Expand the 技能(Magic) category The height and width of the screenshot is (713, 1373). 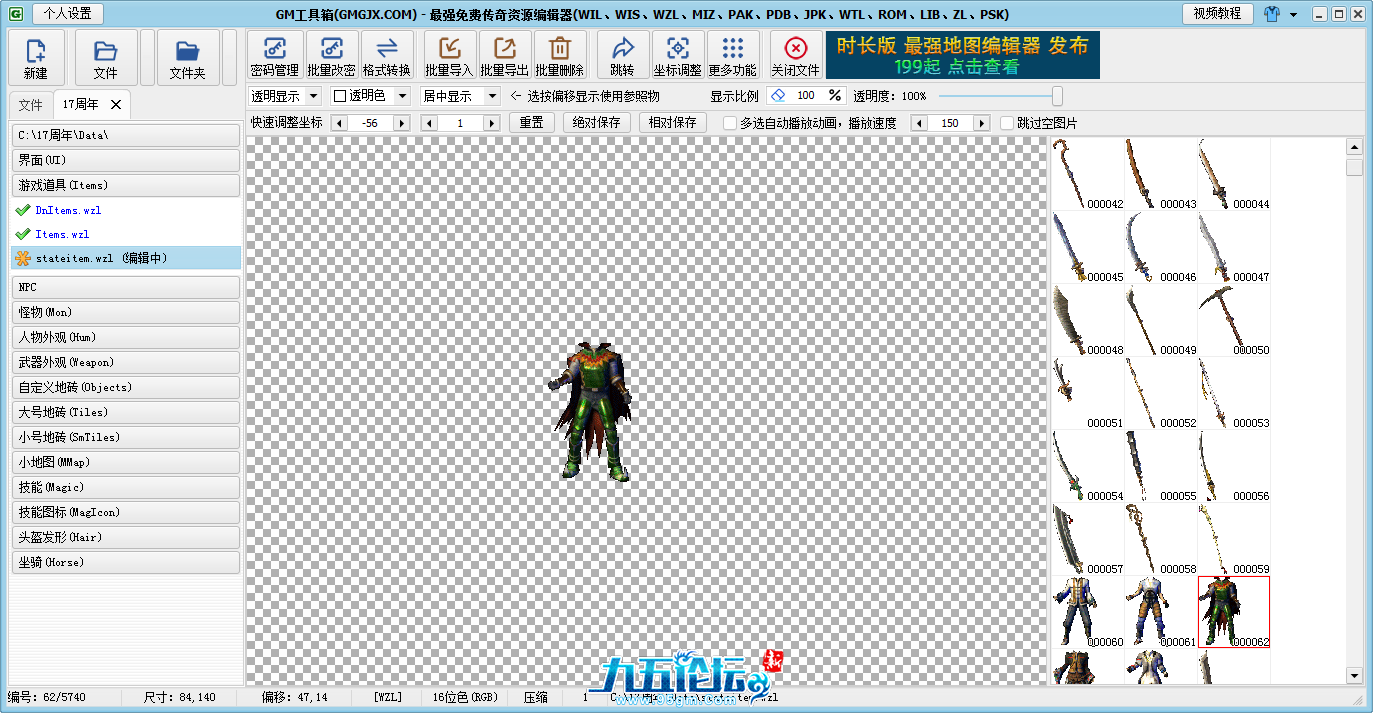coord(126,487)
